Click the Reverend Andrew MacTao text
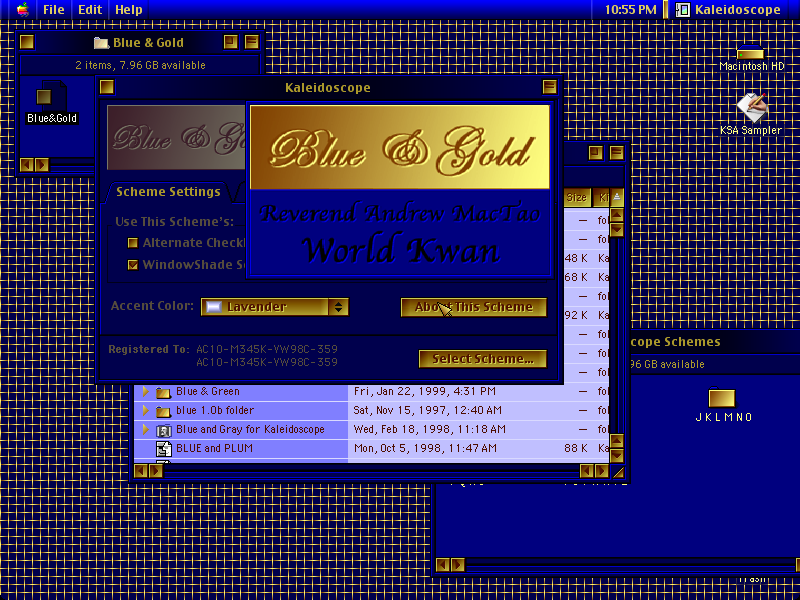This screenshot has width=800, height=600. (400, 213)
